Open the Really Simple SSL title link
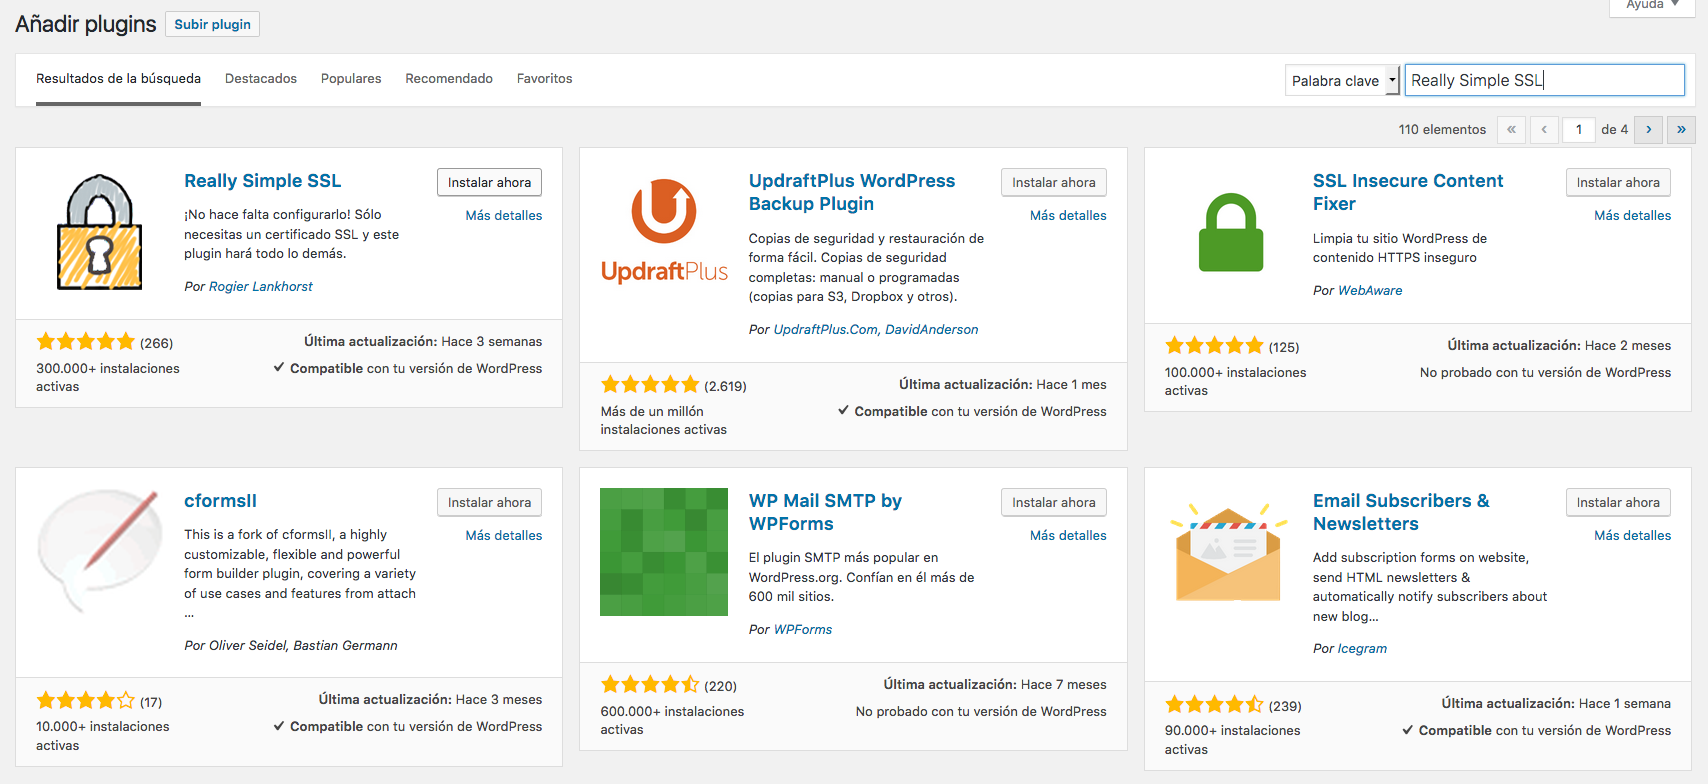This screenshot has width=1708, height=784. pyautogui.click(x=263, y=181)
